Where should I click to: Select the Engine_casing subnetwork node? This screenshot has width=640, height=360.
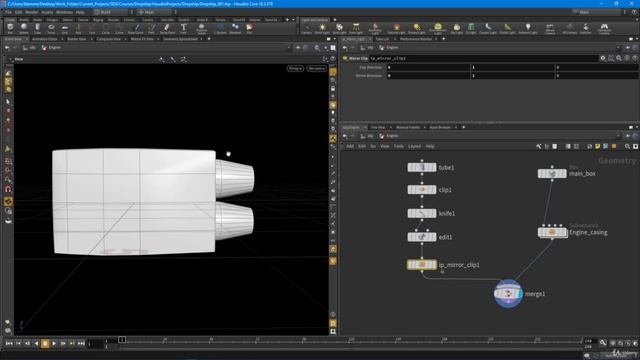[x=552, y=232]
